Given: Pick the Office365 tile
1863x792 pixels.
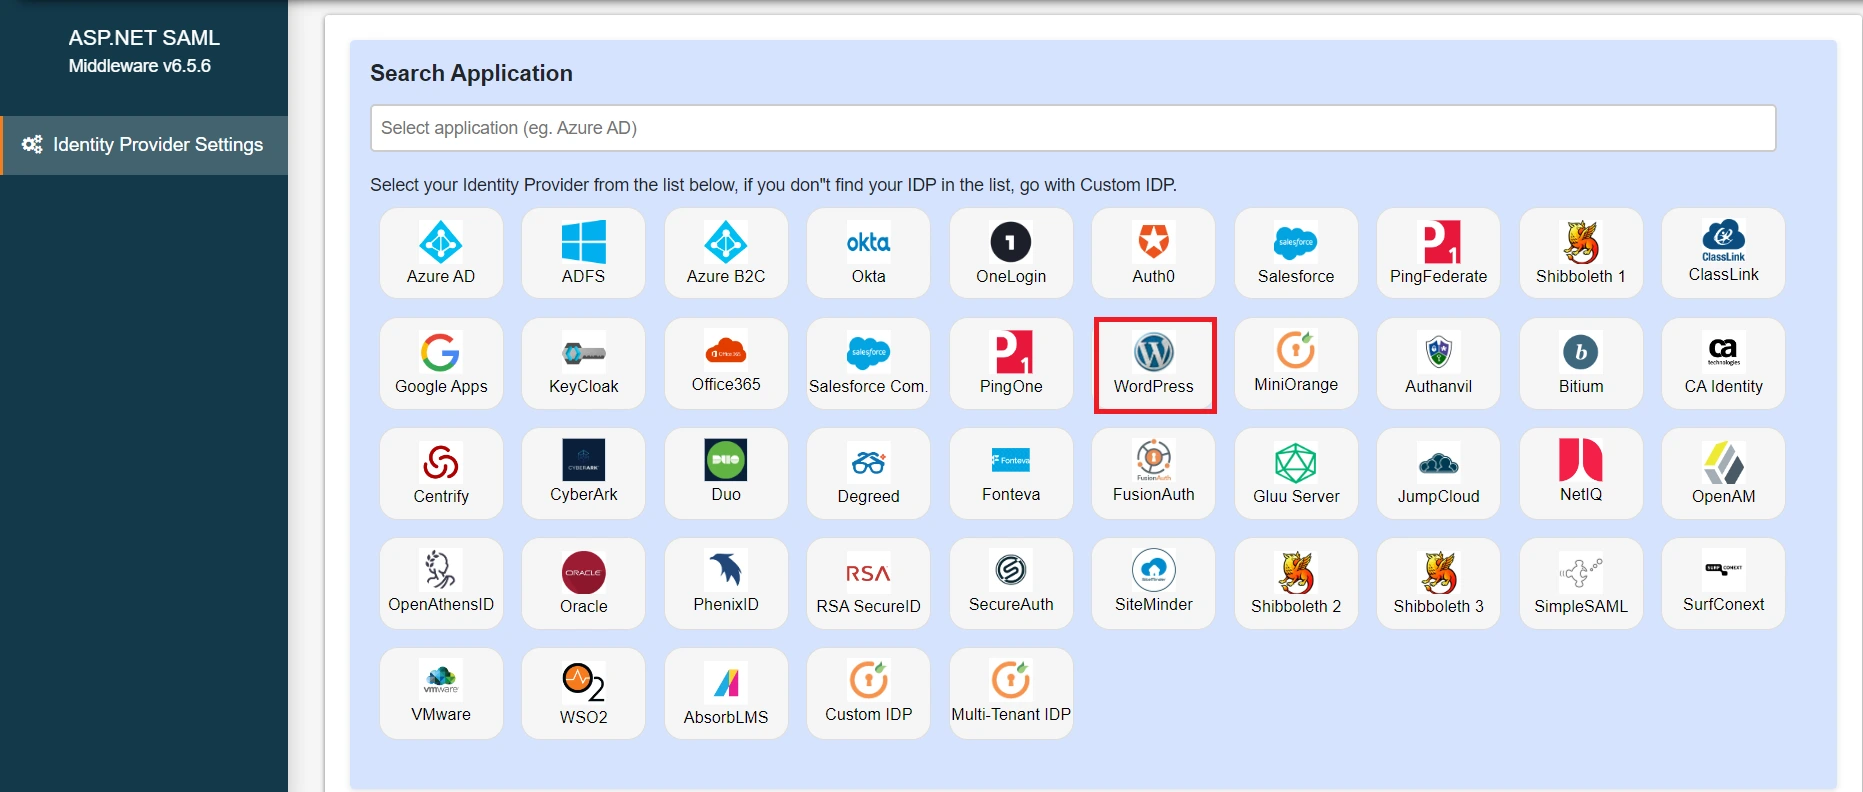Looking at the screenshot, I should point(726,363).
